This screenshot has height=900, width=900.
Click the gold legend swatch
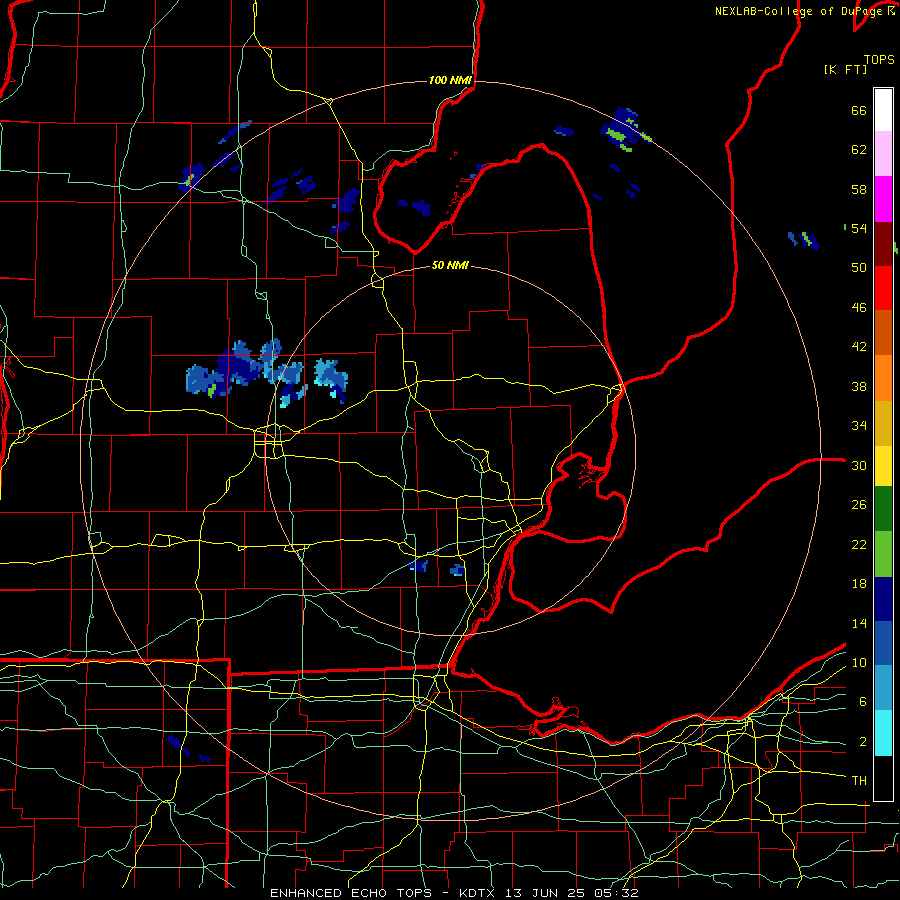click(x=883, y=423)
